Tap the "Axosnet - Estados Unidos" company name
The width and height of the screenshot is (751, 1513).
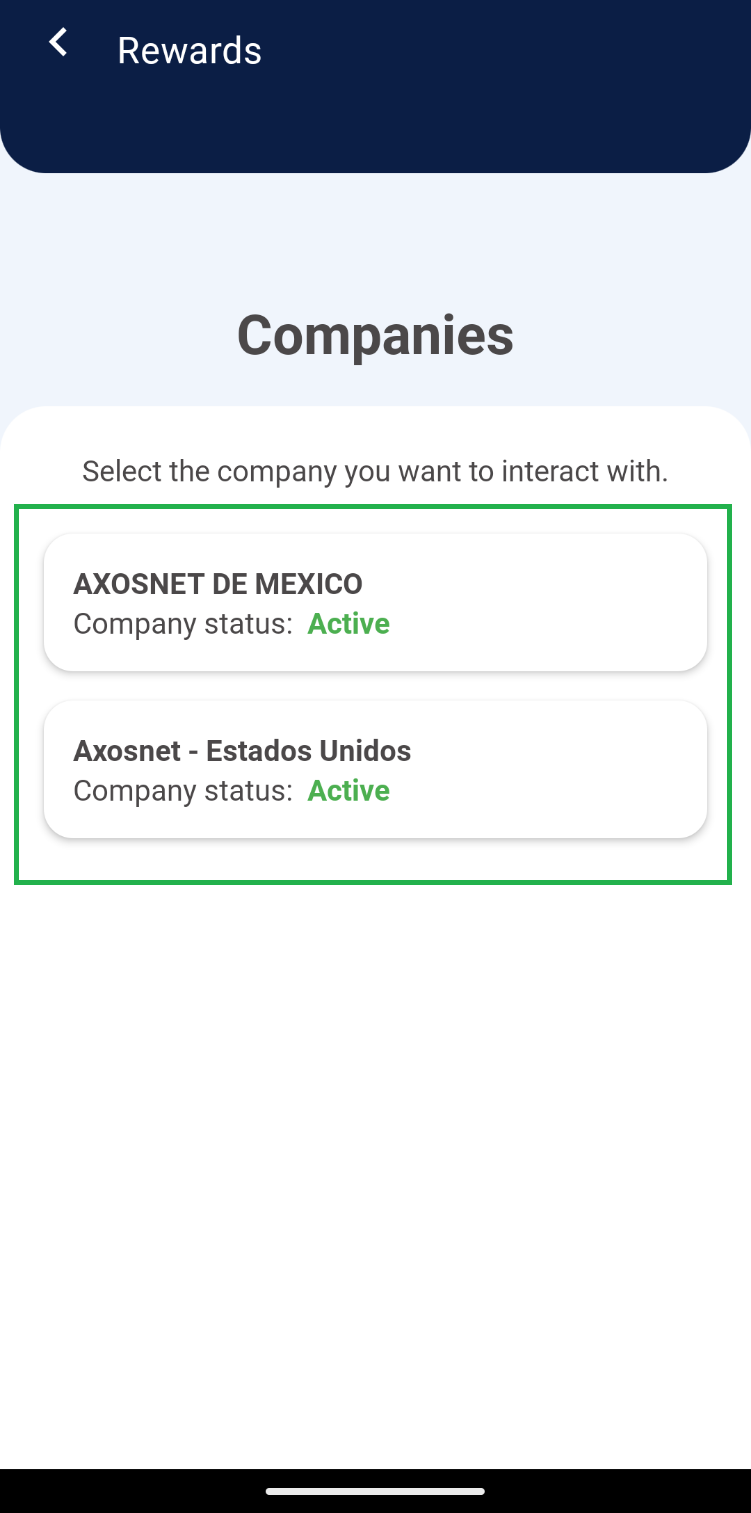(242, 750)
